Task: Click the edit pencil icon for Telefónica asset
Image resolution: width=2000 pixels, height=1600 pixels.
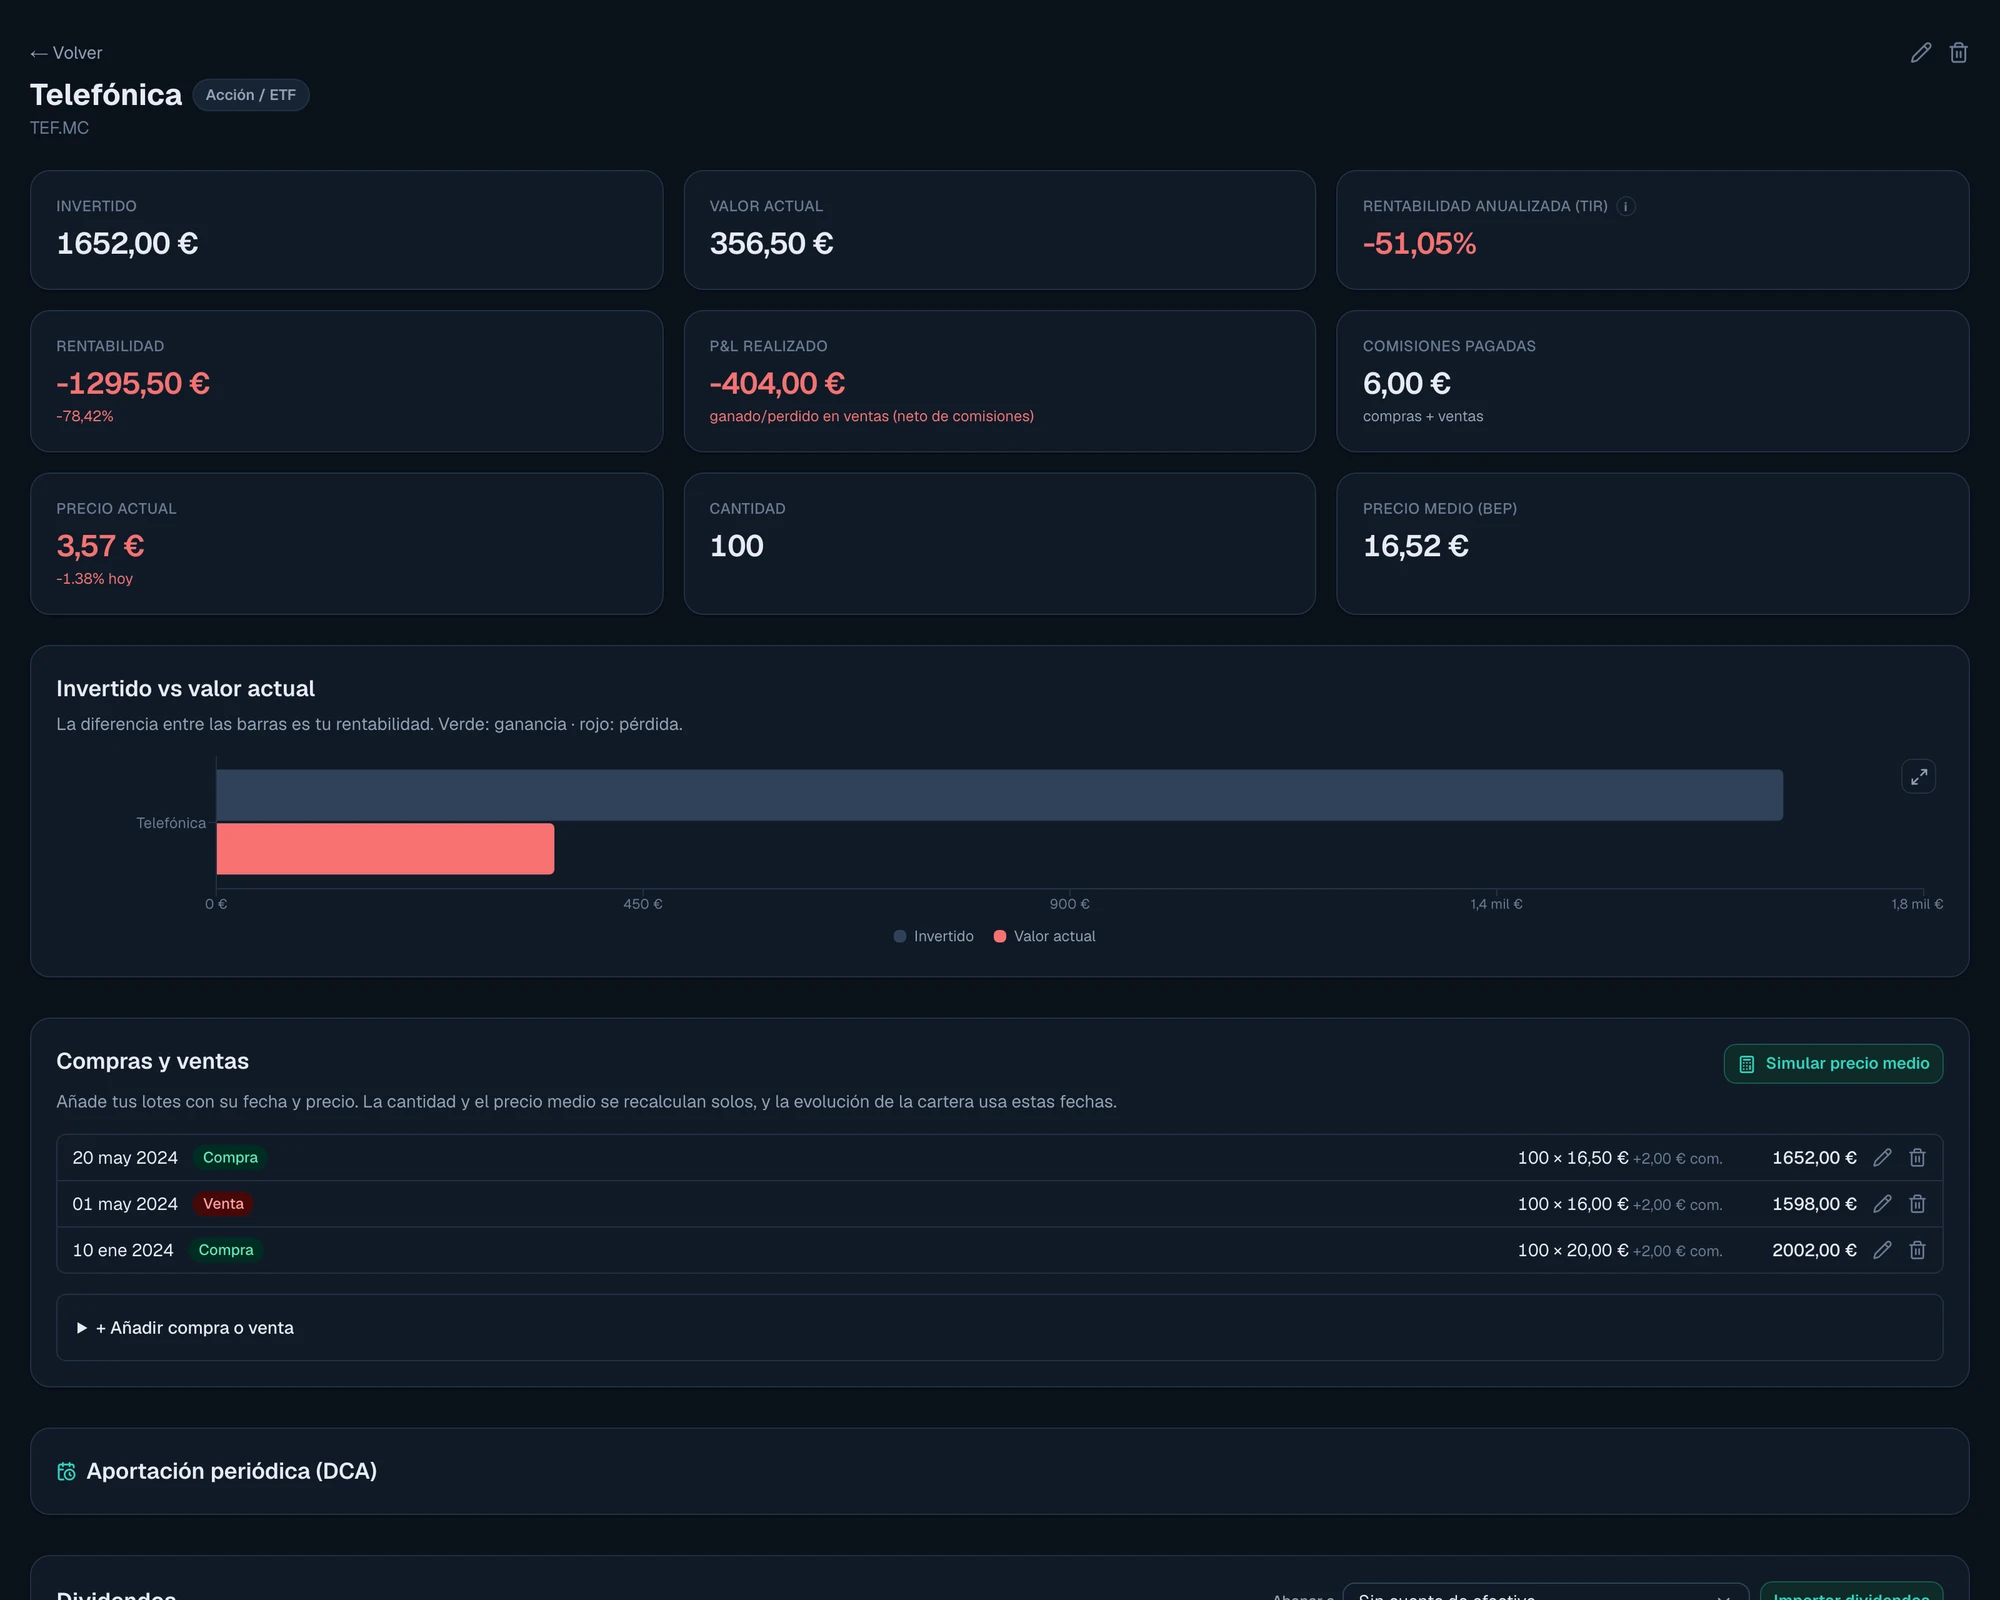Action: click(1921, 53)
